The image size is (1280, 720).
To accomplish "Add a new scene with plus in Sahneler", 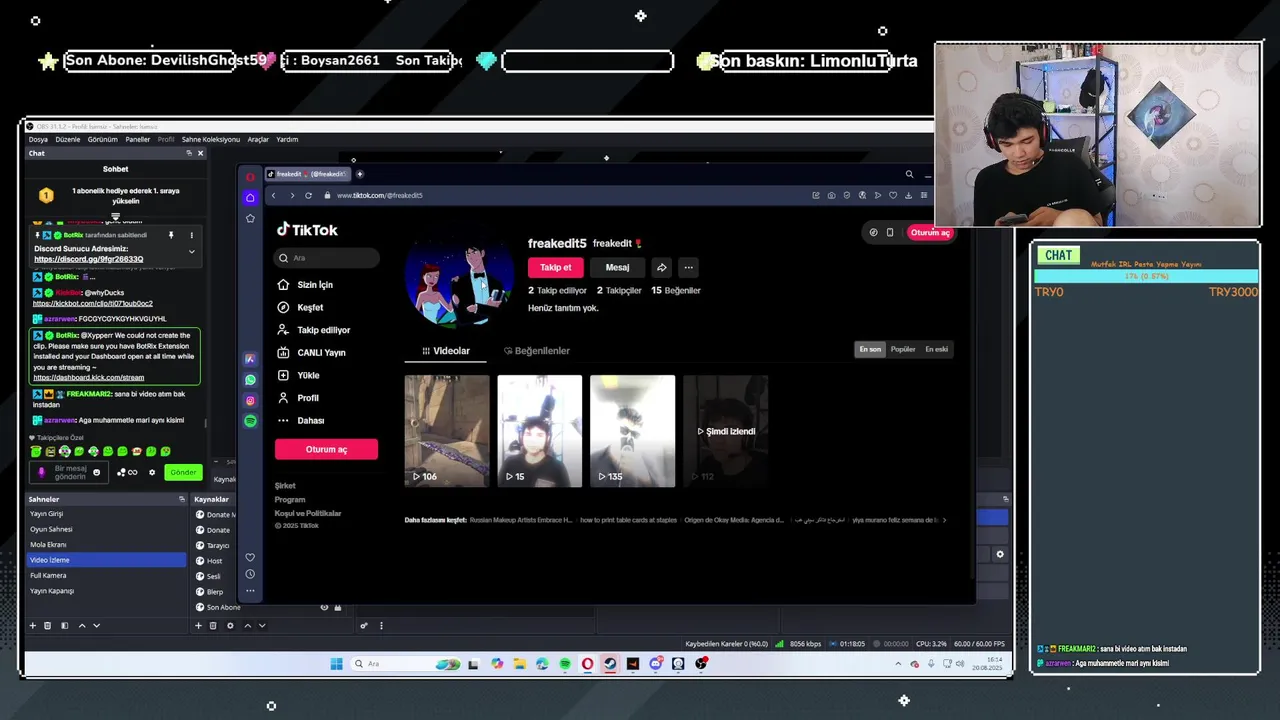I will tap(32, 626).
